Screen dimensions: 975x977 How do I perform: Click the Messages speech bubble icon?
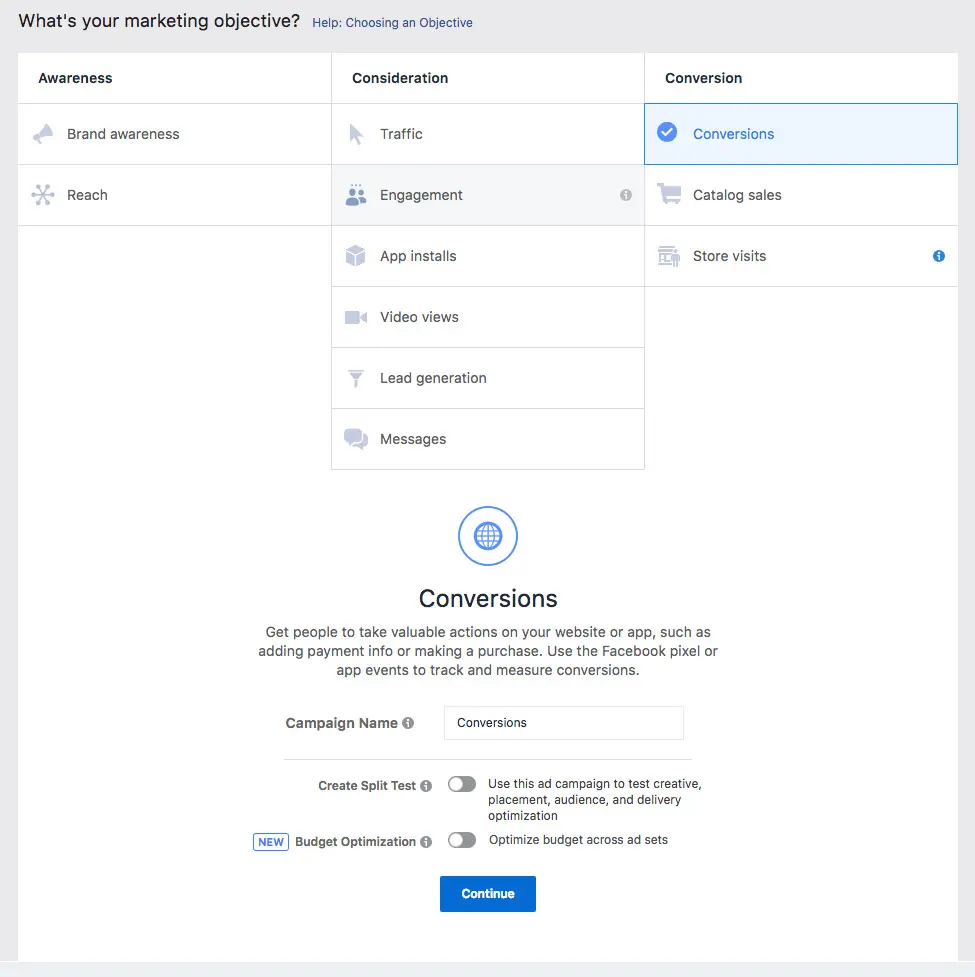click(356, 439)
